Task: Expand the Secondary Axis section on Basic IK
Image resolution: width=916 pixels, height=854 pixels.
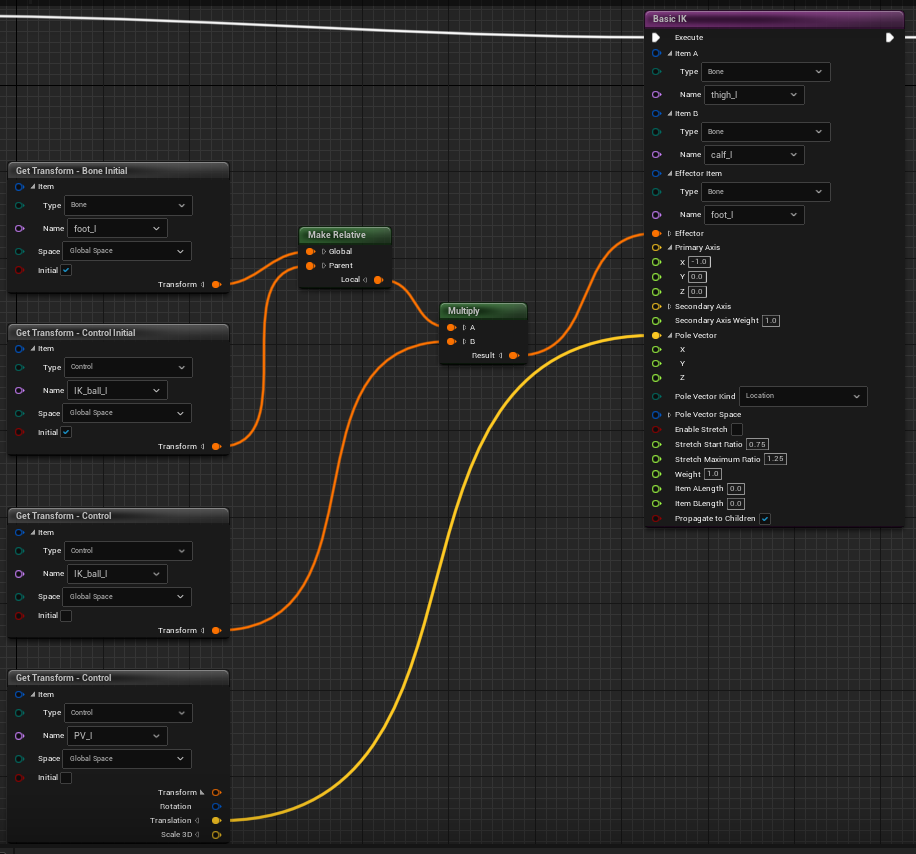Action: click(668, 306)
